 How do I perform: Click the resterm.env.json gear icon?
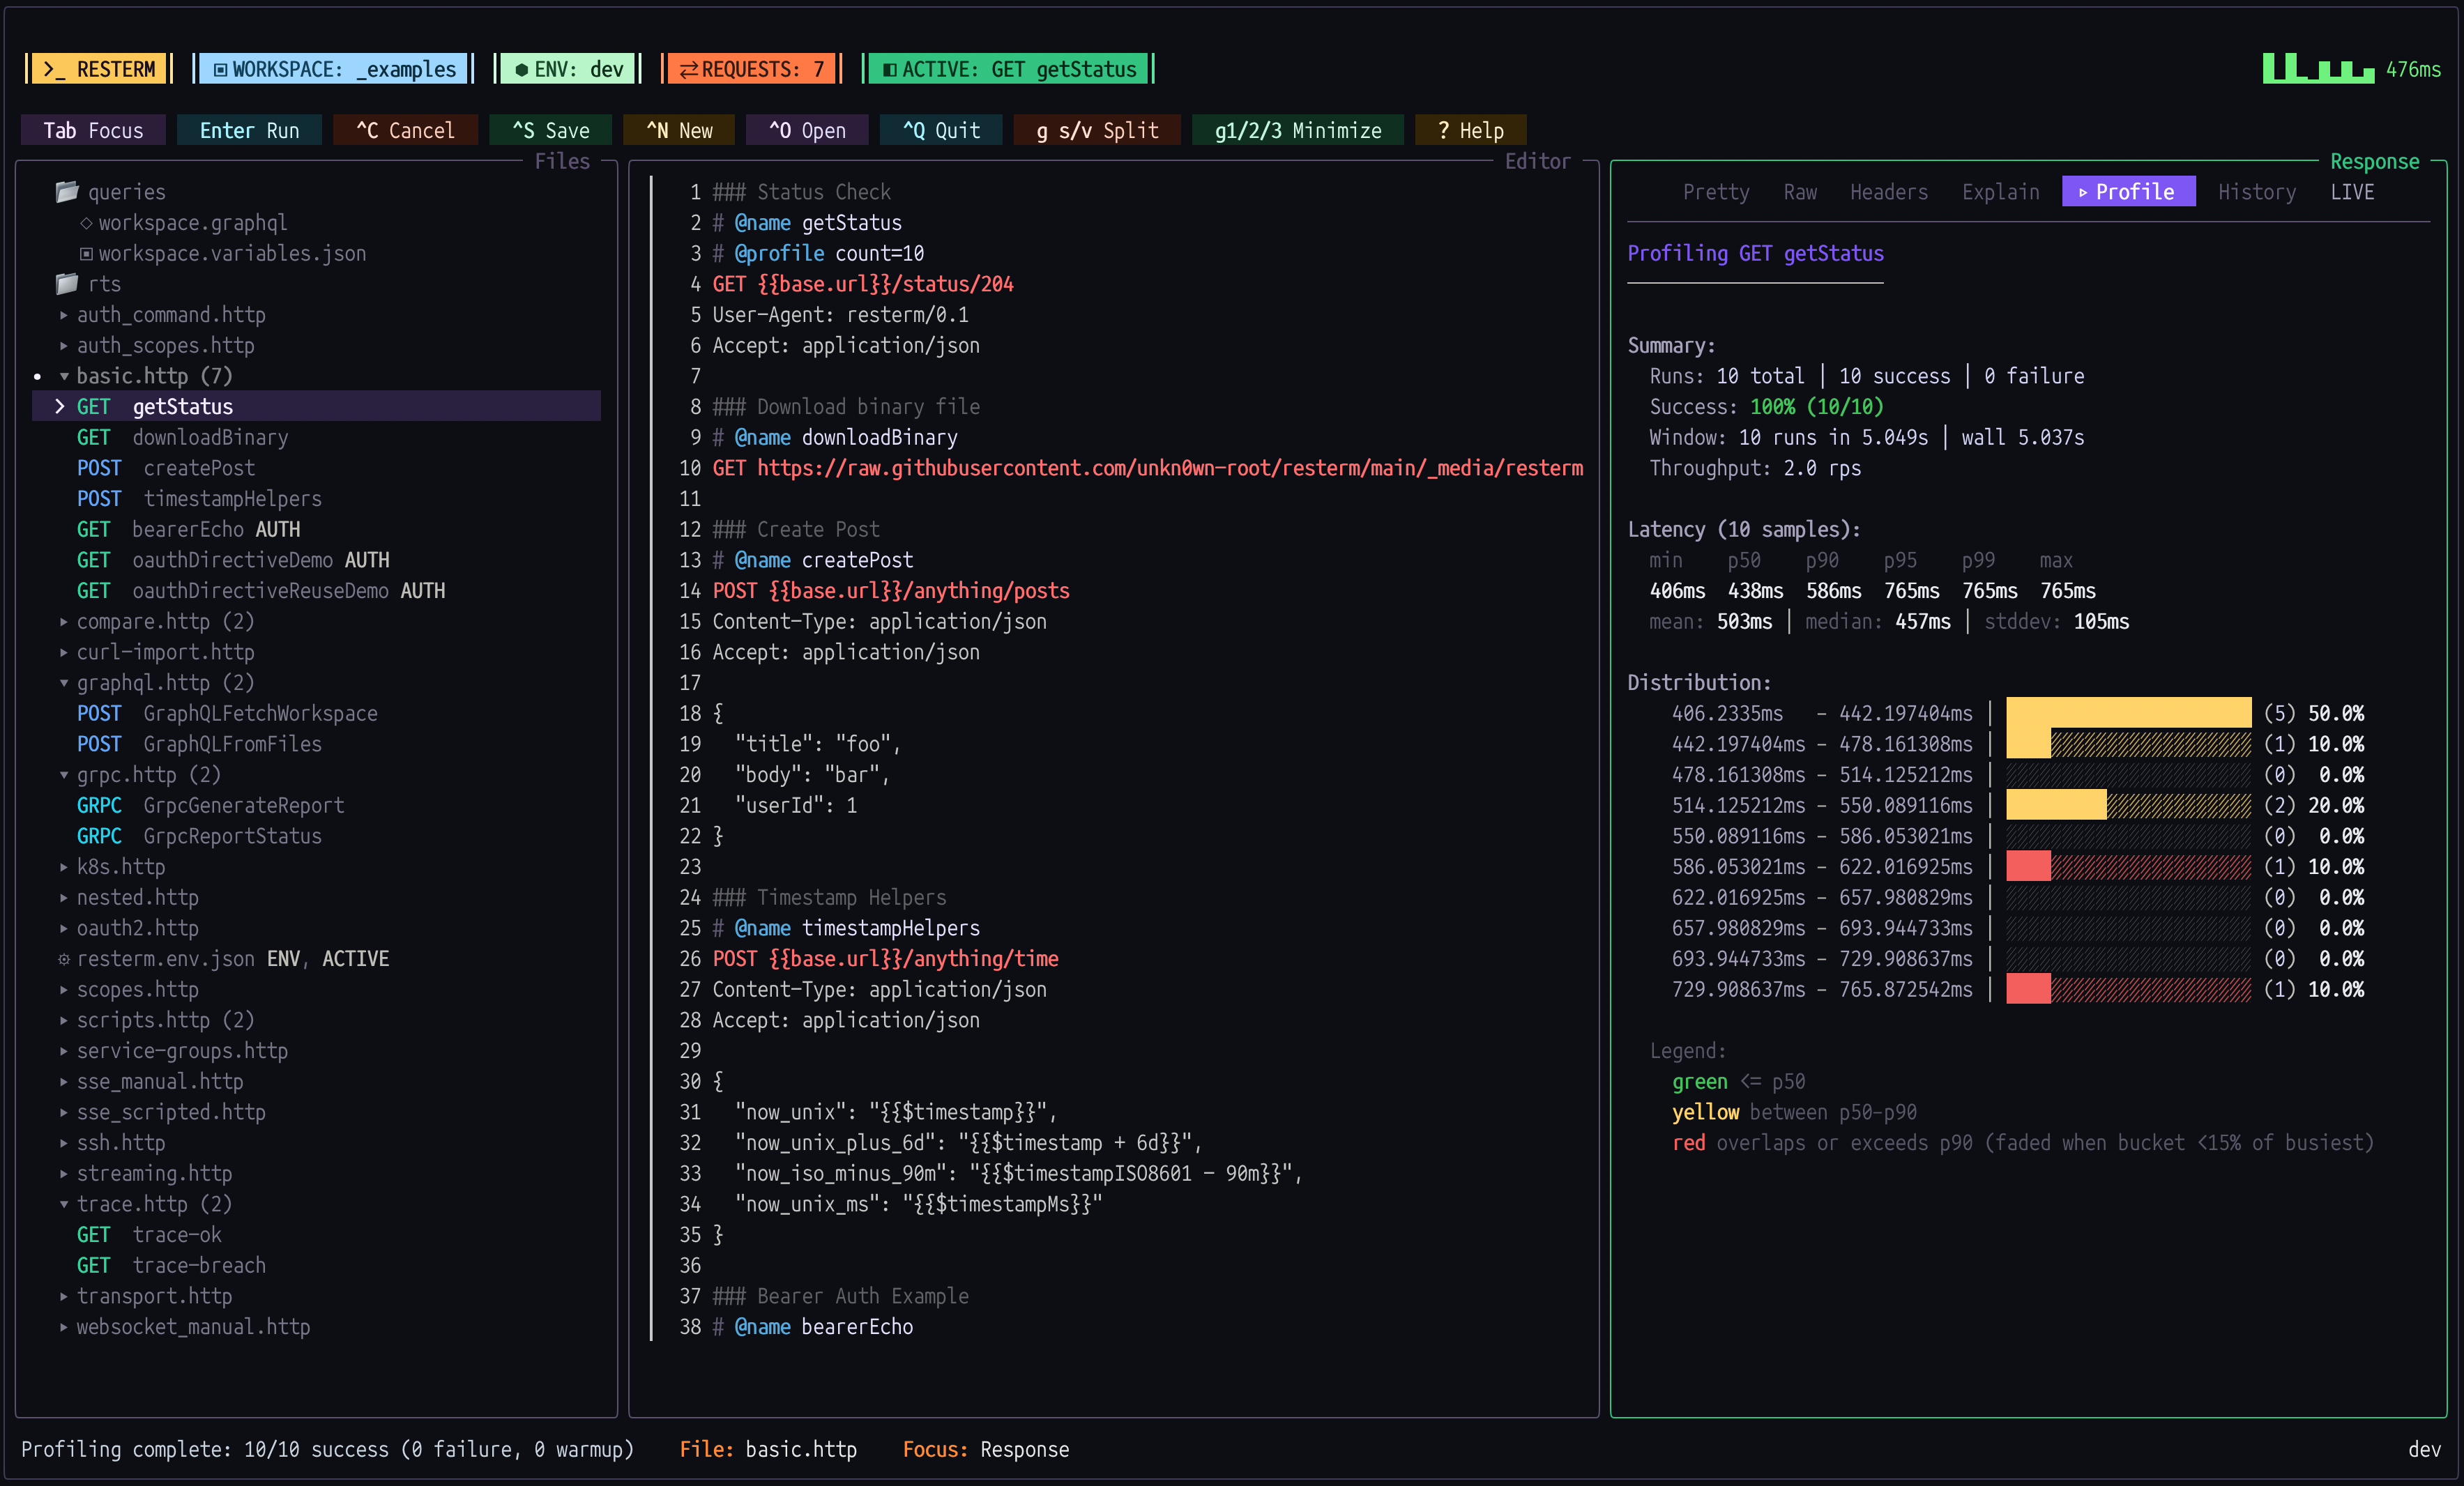[x=64, y=959]
